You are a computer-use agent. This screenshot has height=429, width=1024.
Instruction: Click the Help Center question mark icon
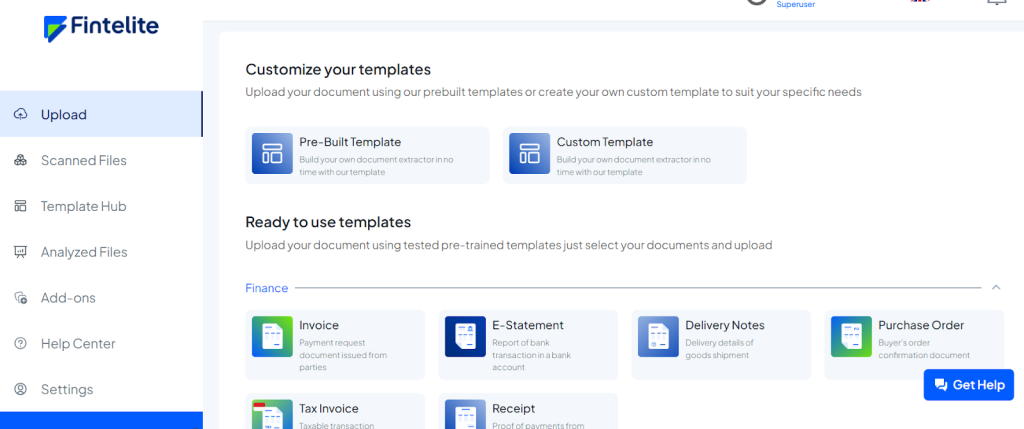click(20, 344)
